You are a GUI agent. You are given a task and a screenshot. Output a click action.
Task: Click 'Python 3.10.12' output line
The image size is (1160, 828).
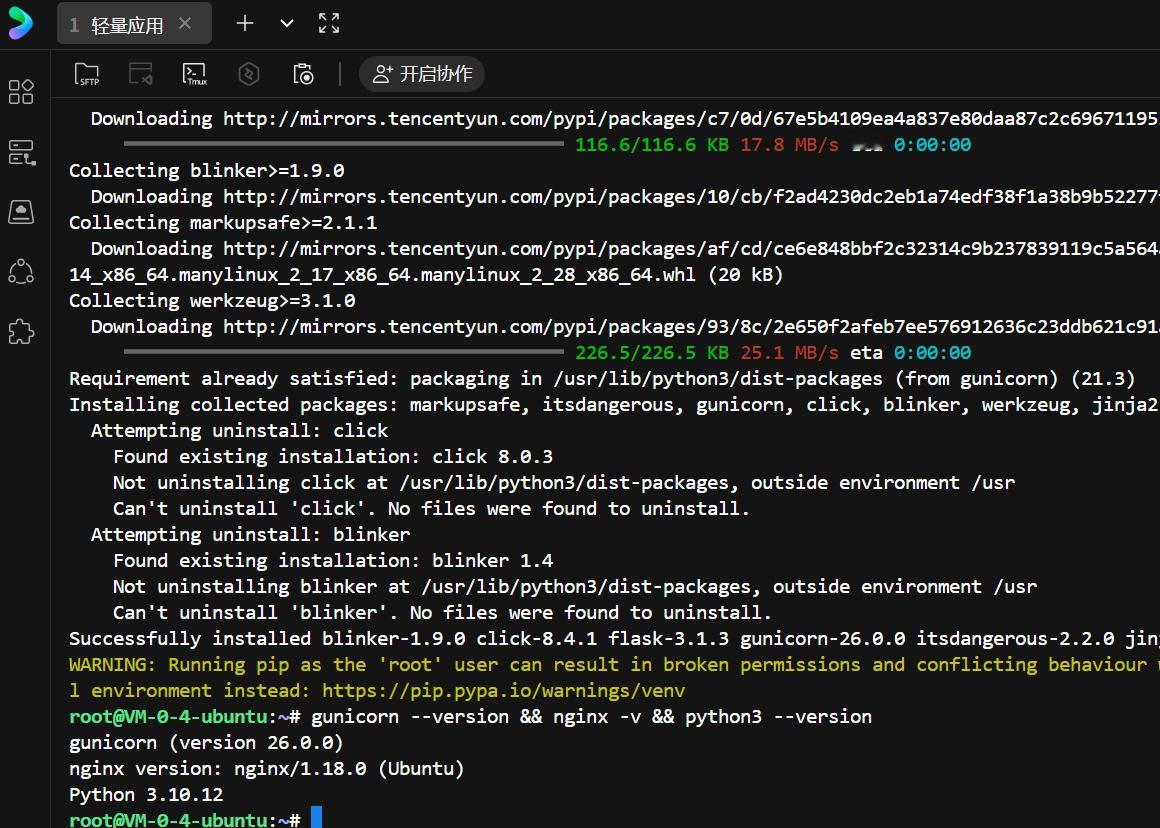(x=146, y=795)
